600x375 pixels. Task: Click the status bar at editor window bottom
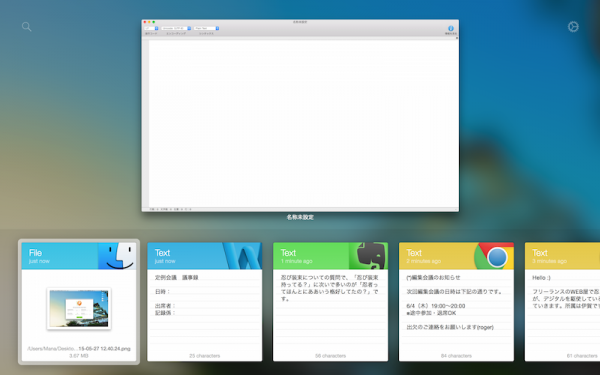click(x=300, y=209)
